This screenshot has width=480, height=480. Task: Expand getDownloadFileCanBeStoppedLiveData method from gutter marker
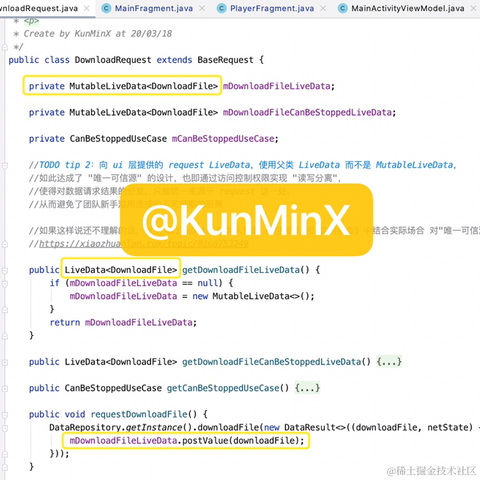(5, 362)
